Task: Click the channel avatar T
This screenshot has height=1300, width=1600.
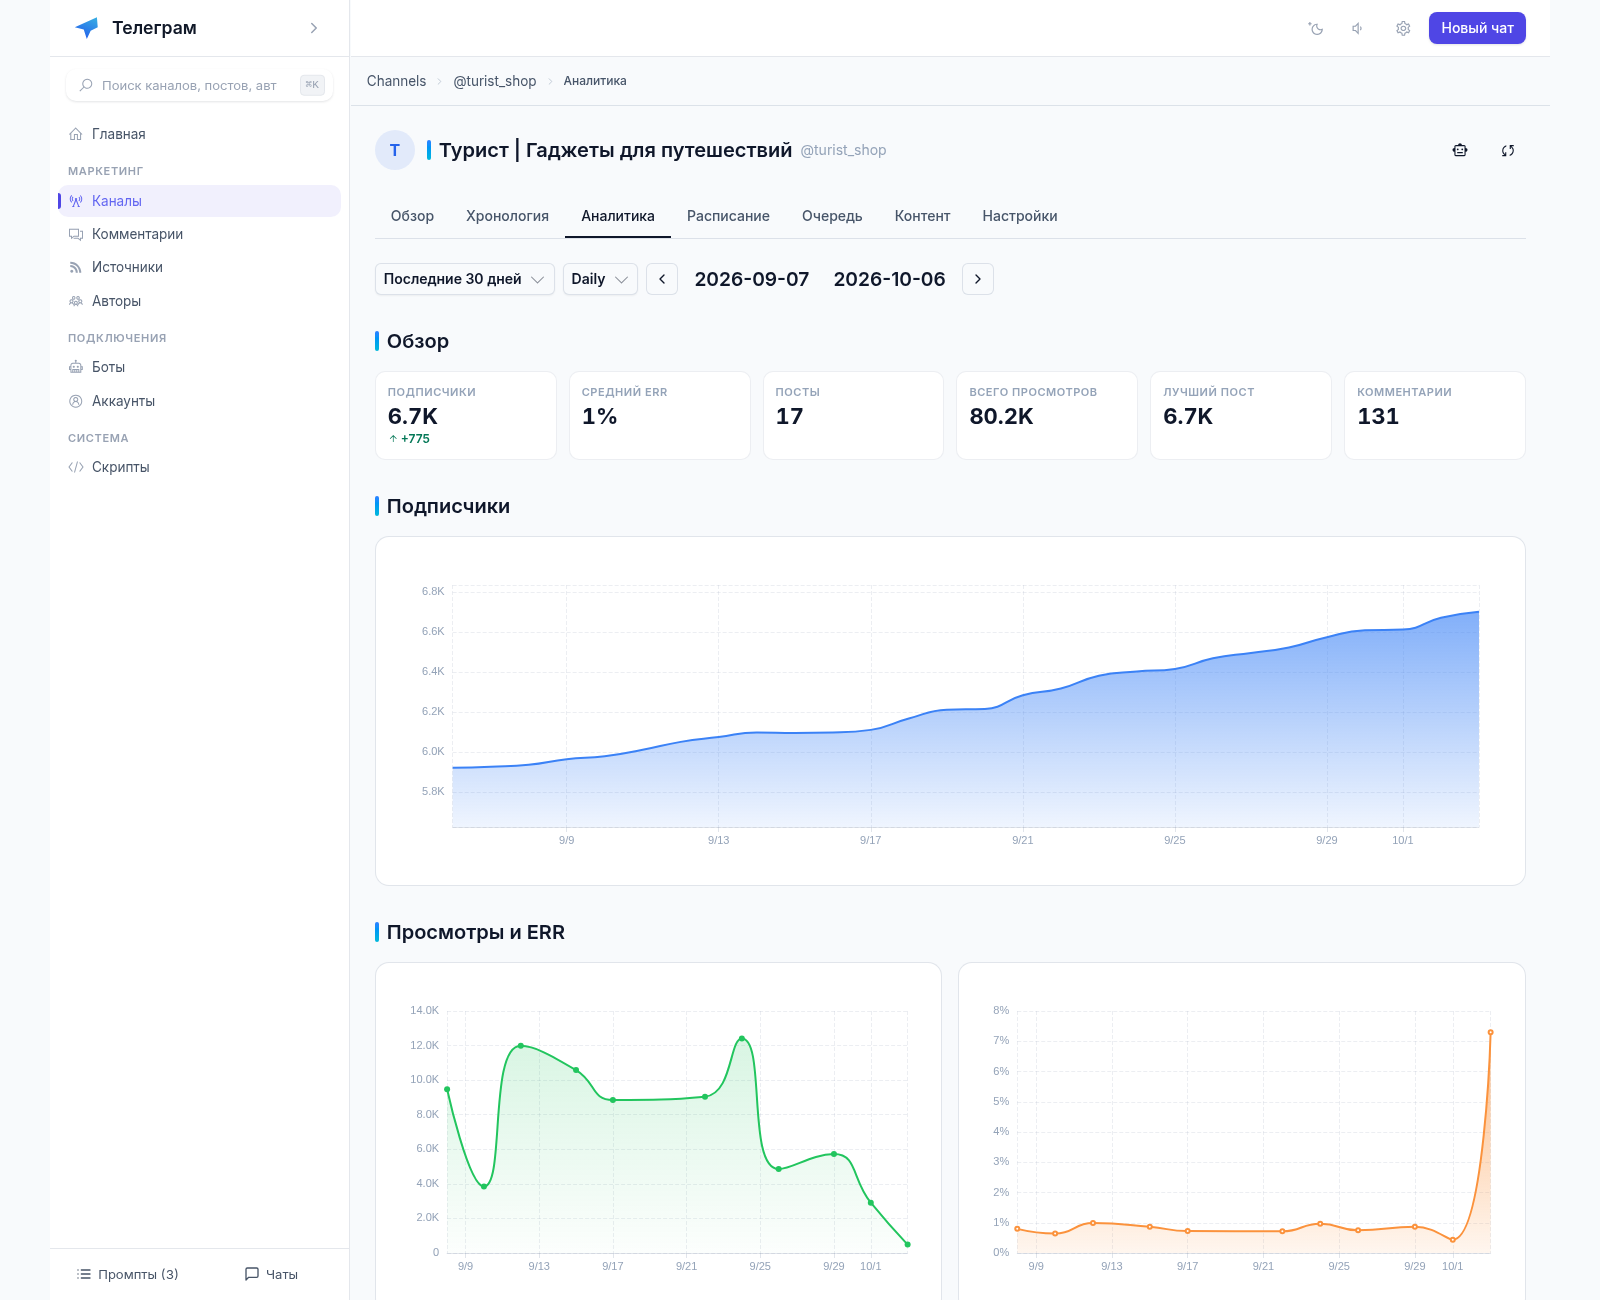Action: 395,150
